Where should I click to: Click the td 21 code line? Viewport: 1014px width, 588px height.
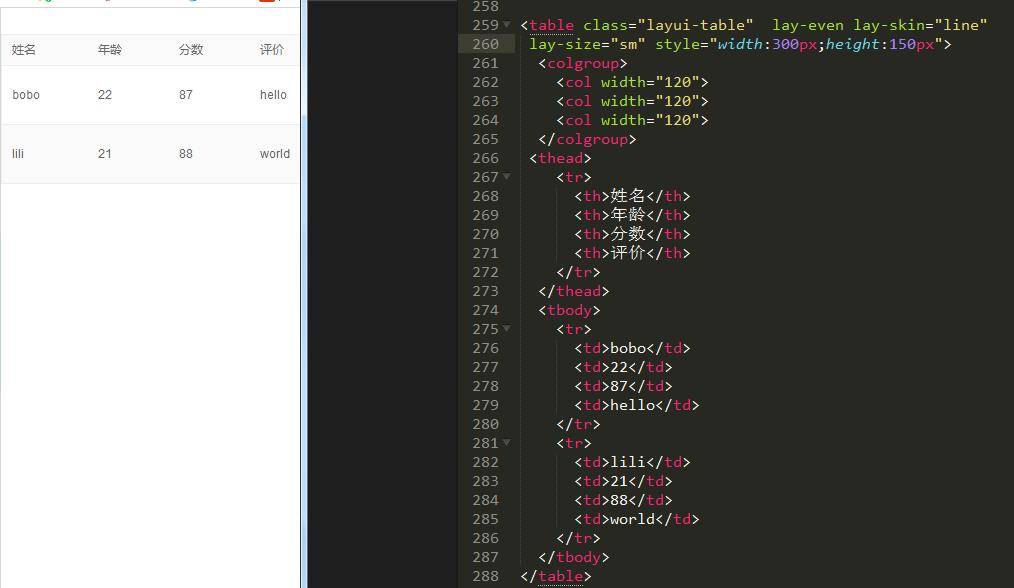pos(623,481)
